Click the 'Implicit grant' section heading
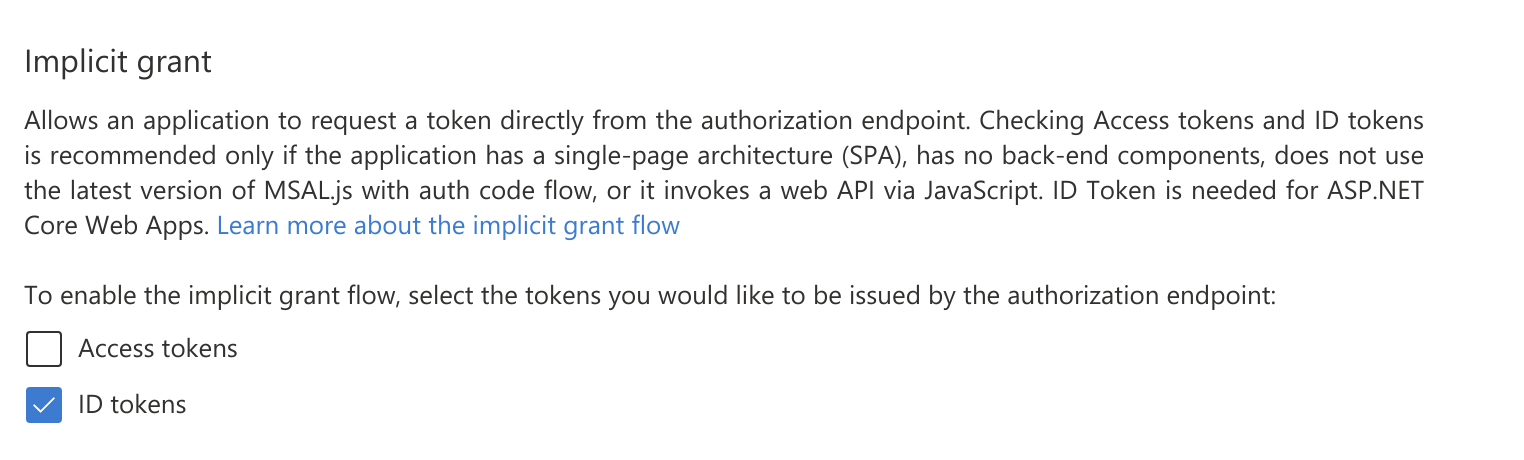Viewport: 1524px width, 460px height. (118, 62)
